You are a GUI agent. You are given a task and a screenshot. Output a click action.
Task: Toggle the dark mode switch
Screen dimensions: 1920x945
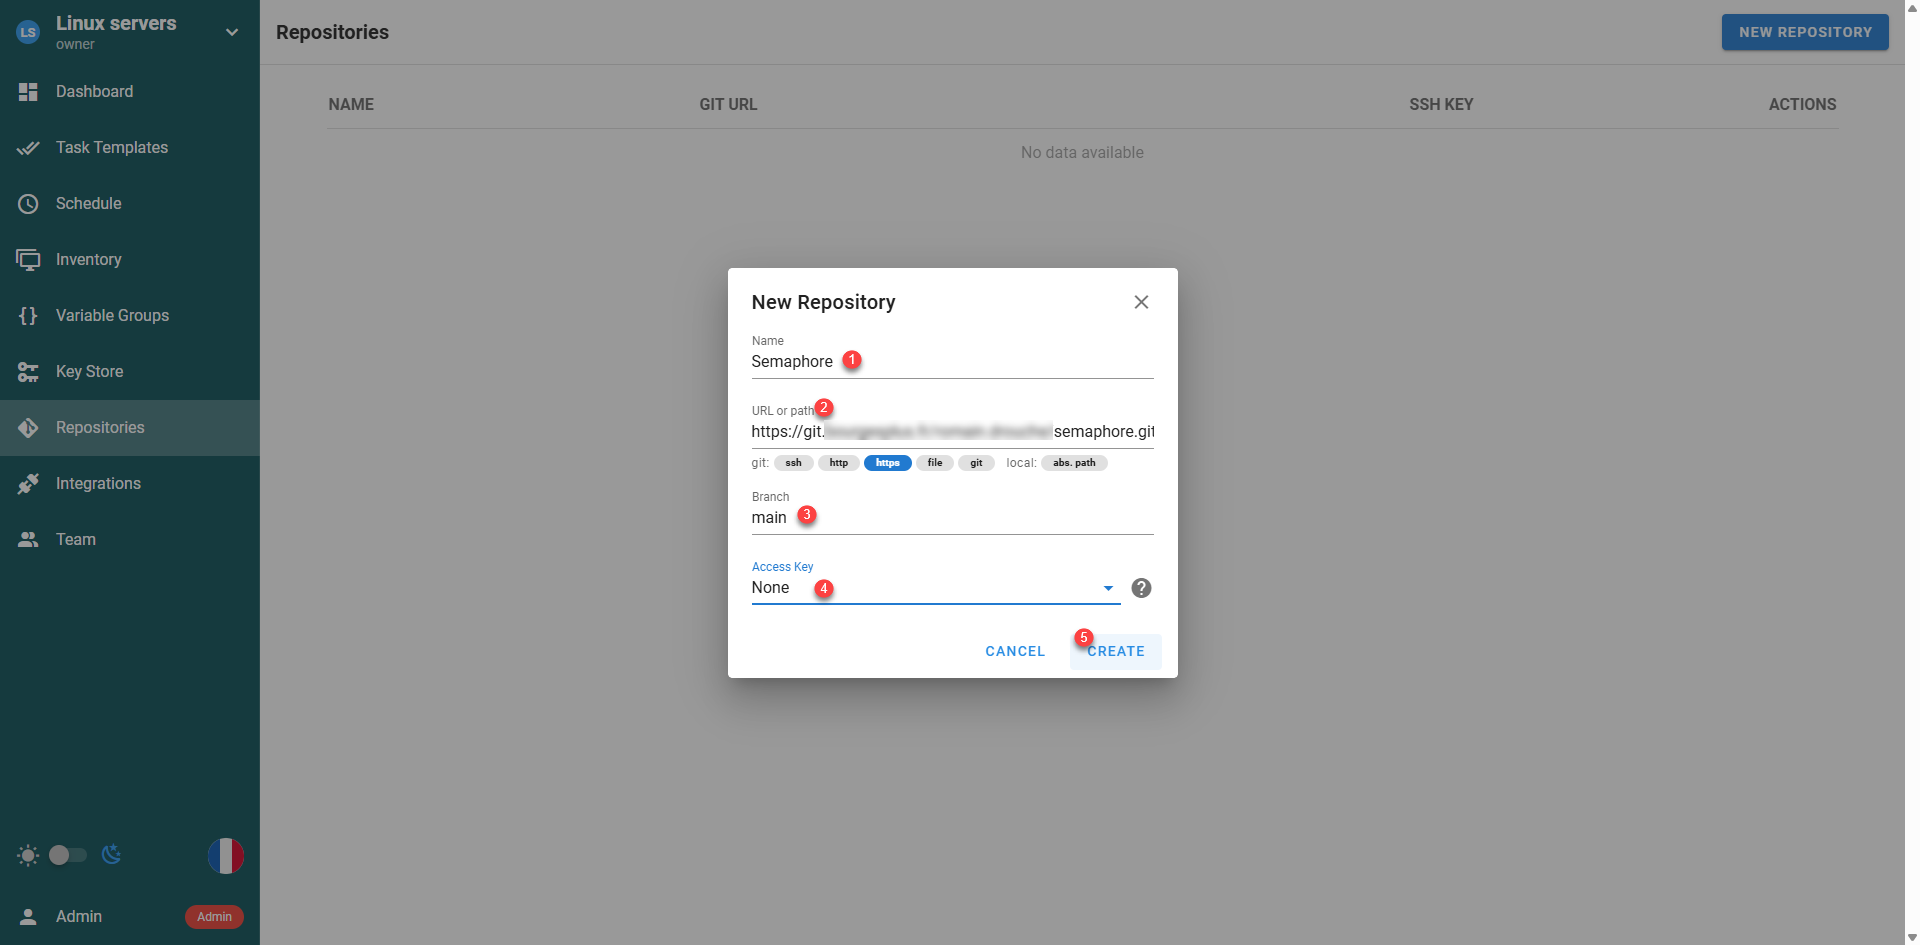[68, 855]
